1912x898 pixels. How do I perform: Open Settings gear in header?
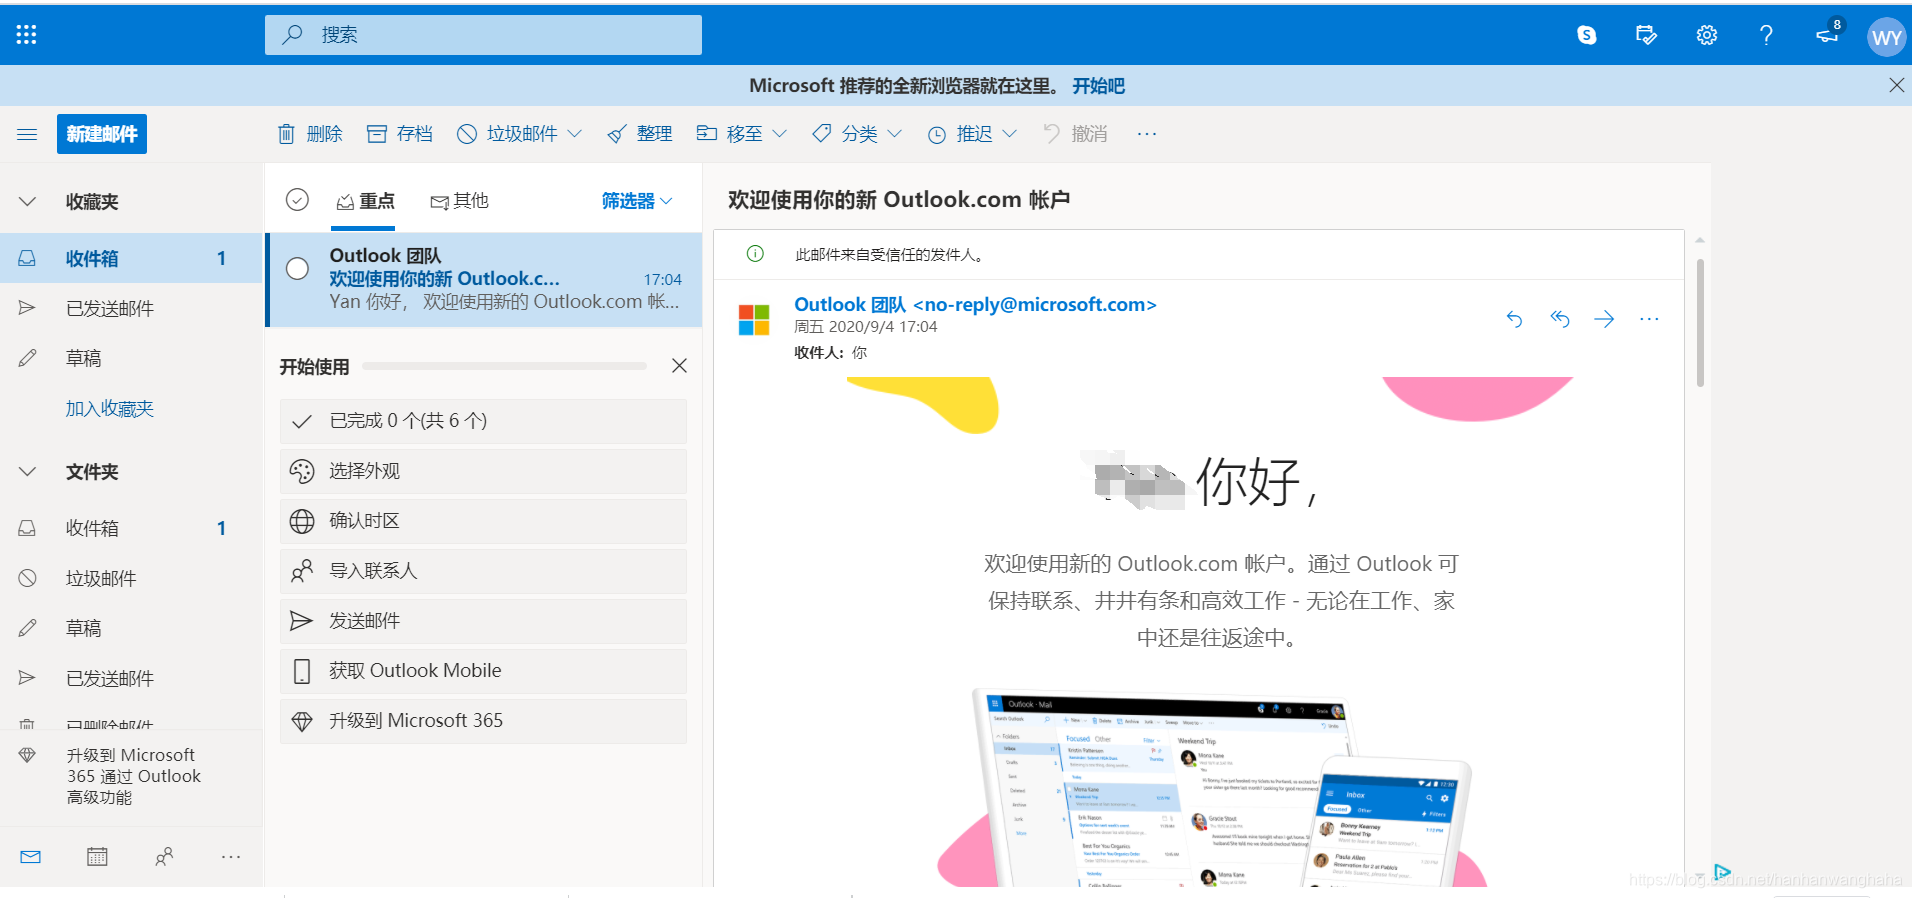(x=1707, y=35)
